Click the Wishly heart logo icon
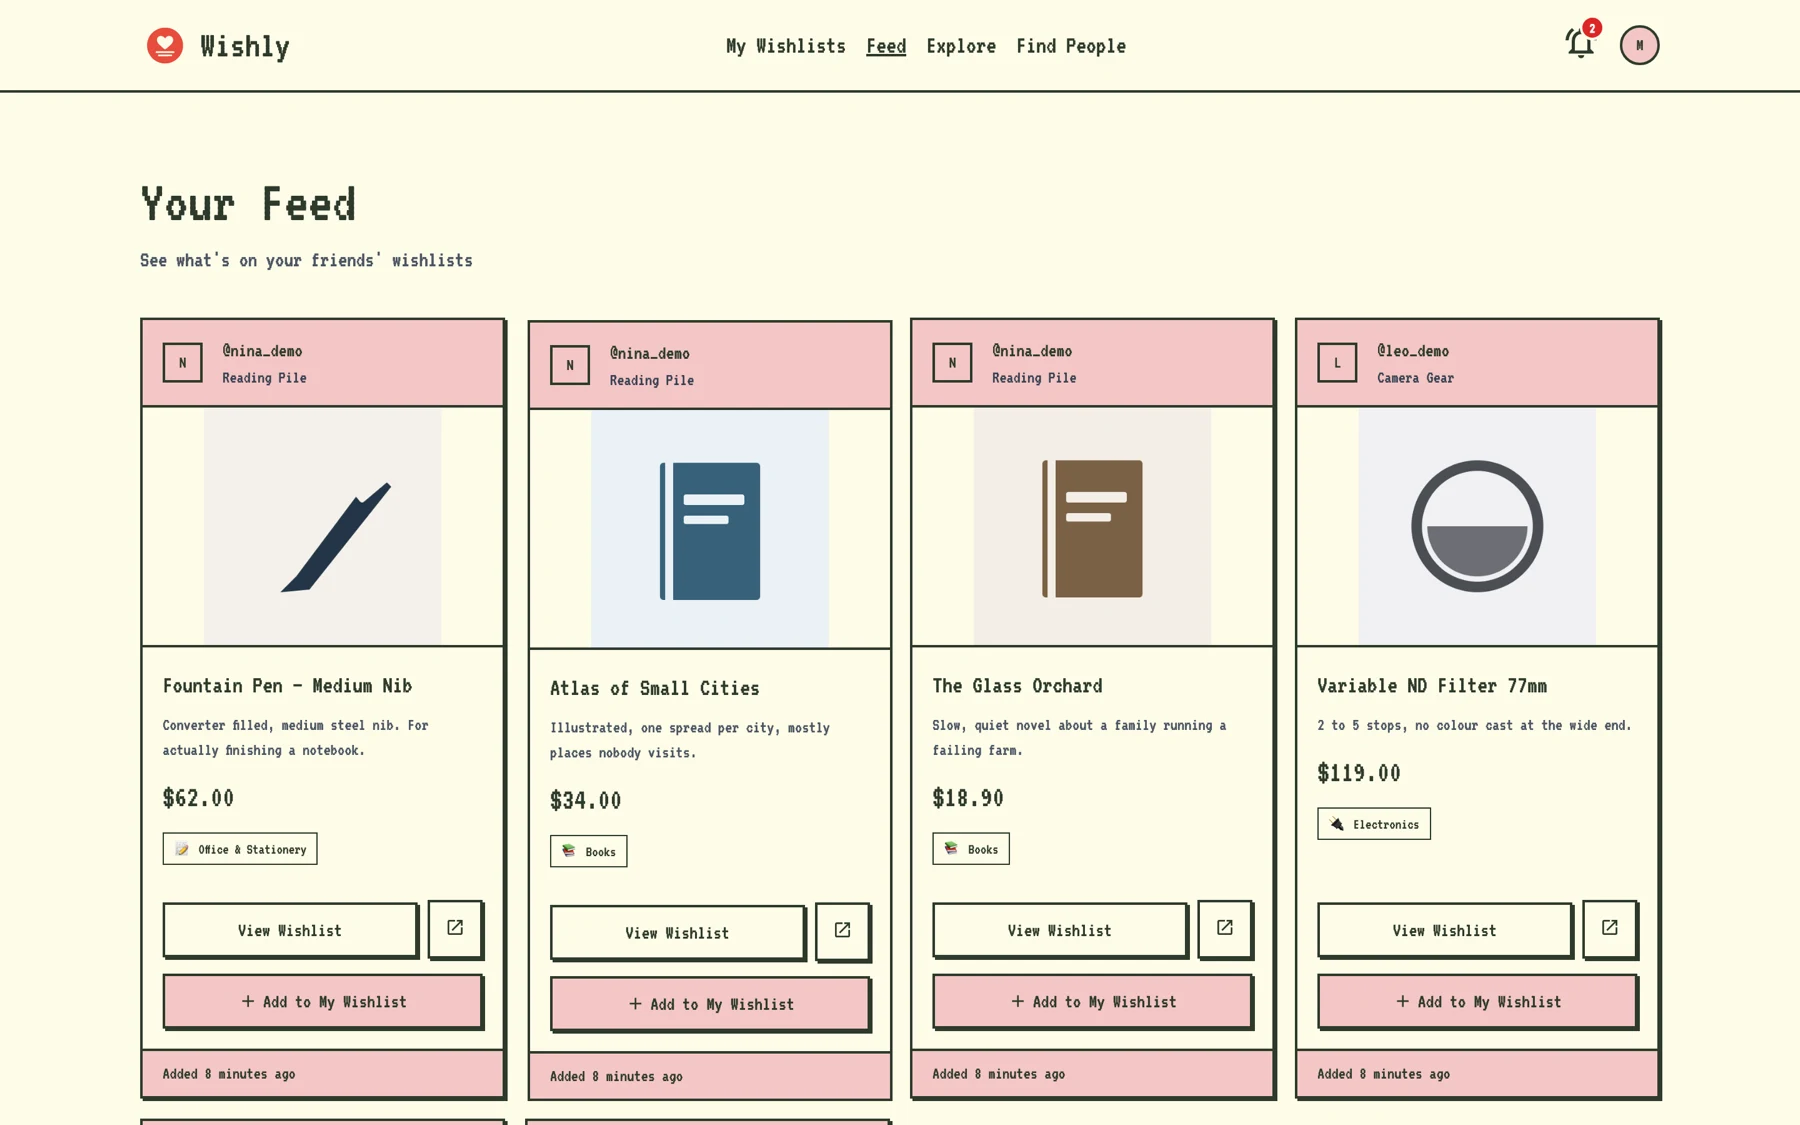 tap(165, 45)
